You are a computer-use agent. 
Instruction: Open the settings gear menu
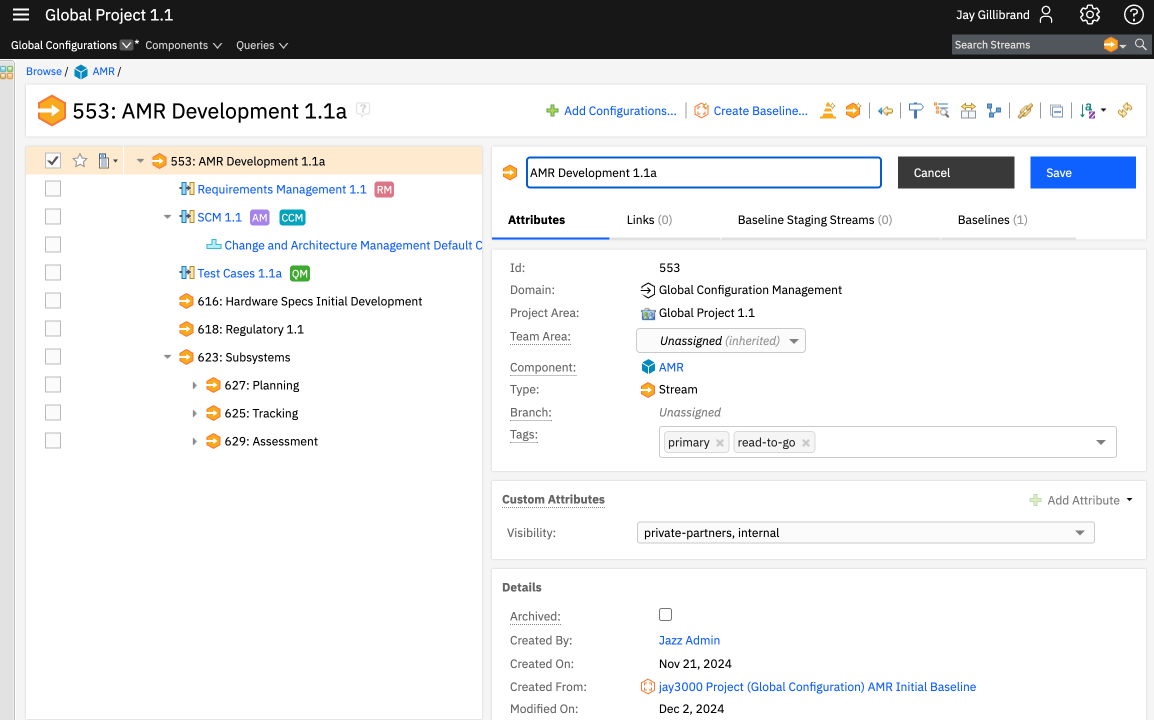tap(1089, 15)
